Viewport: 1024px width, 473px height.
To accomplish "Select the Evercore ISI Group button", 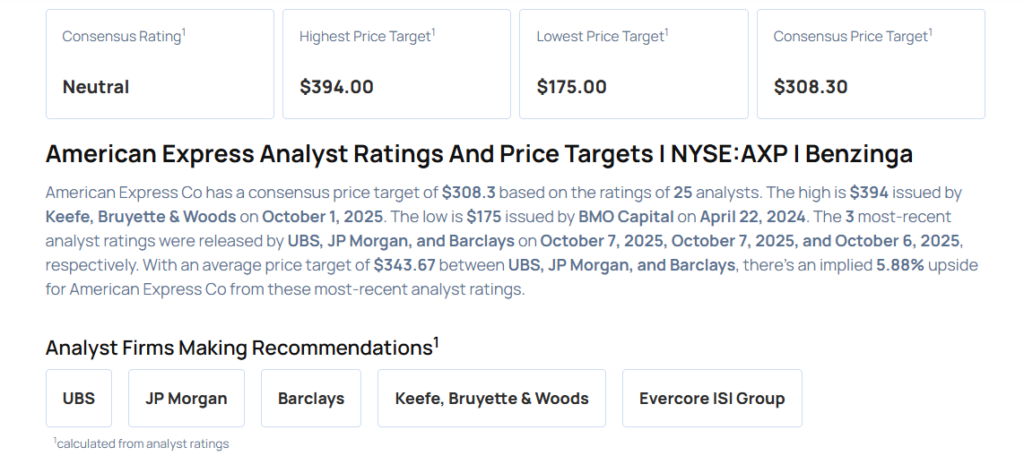I will (x=711, y=398).
